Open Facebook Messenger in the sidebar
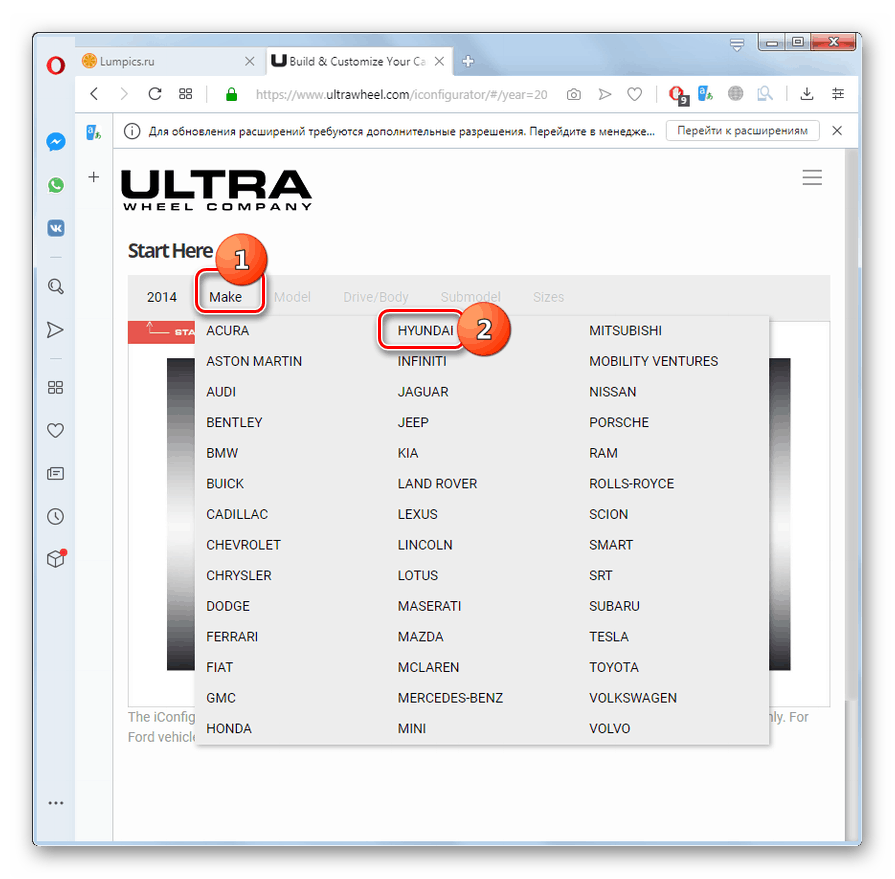Viewport: 895px width, 879px height. click(56, 142)
